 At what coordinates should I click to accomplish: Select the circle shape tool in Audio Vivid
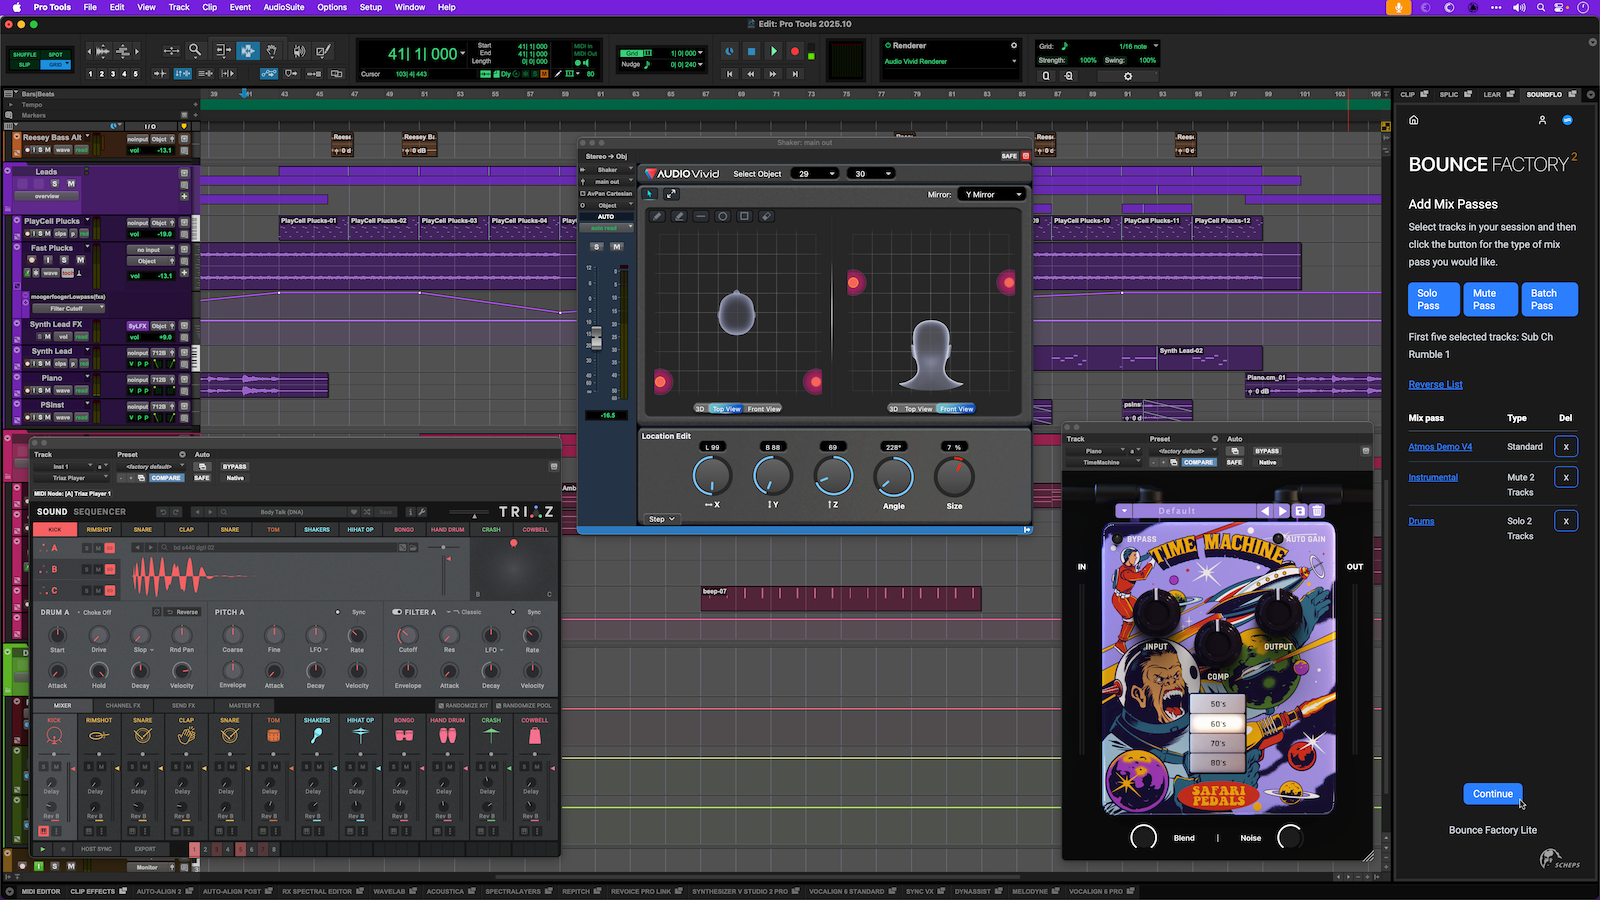[722, 216]
